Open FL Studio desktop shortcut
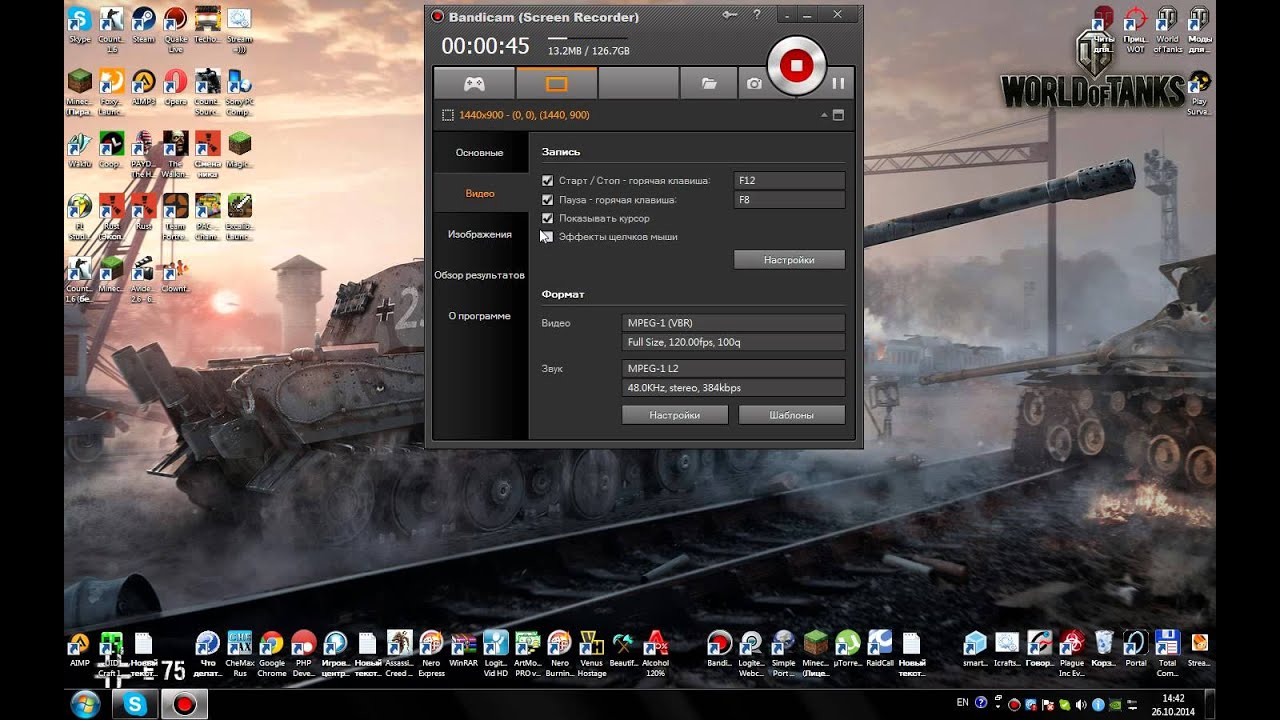 click(79, 217)
